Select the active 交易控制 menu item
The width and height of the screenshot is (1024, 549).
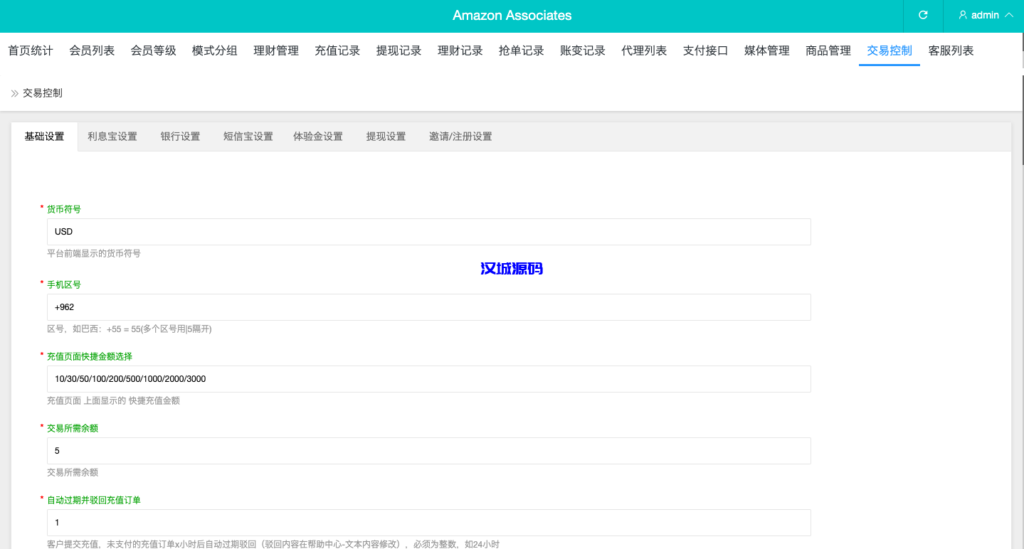click(889, 50)
